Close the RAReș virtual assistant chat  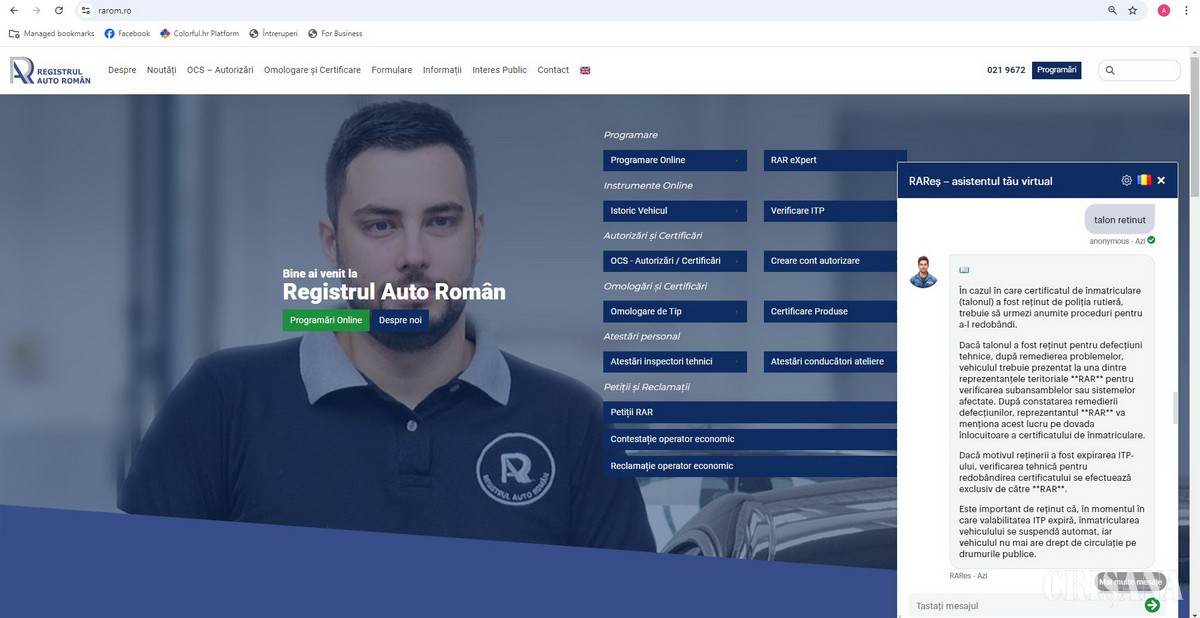[1161, 181]
